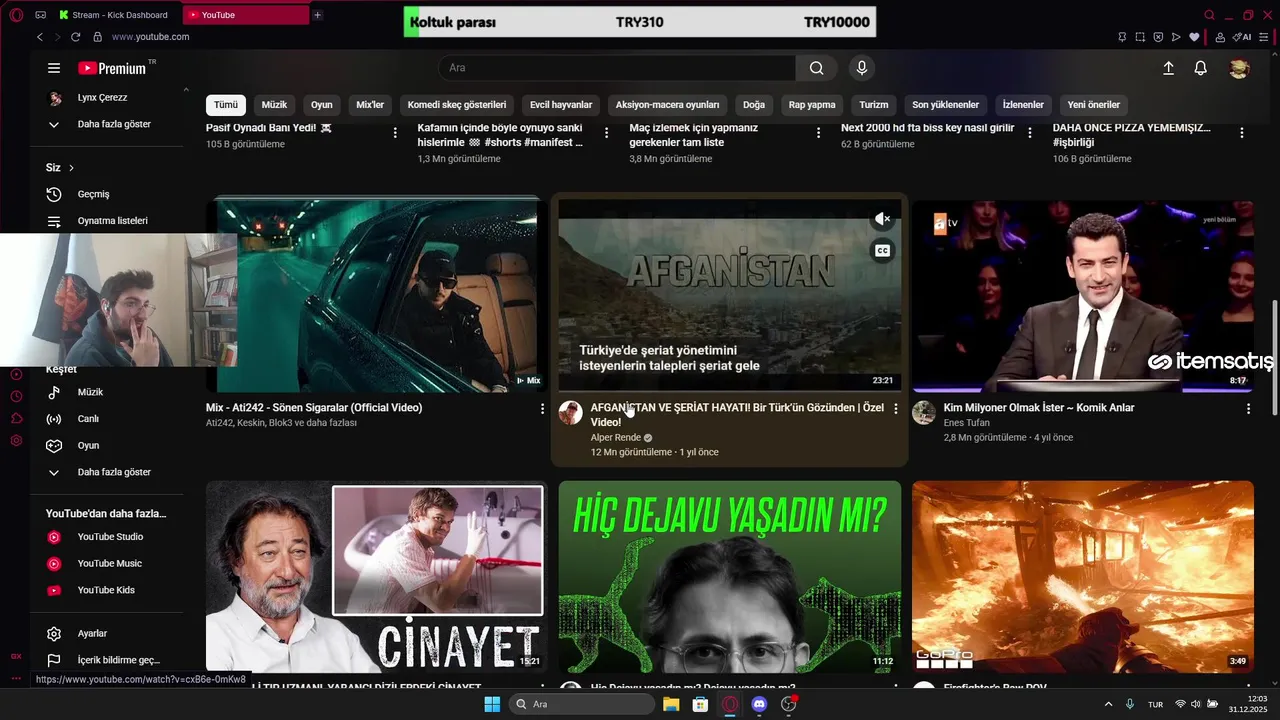Select the Rap yapma filter chip
This screenshot has width=1280, height=720.
(812, 105)
